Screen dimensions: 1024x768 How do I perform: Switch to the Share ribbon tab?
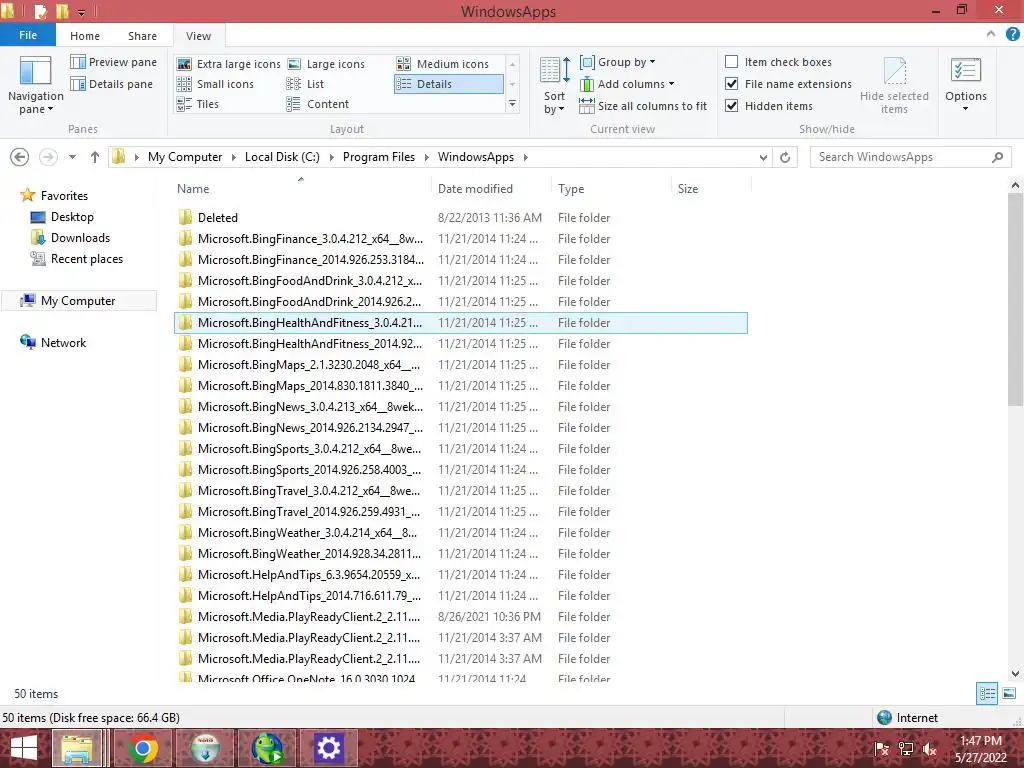tap(142, 36)
